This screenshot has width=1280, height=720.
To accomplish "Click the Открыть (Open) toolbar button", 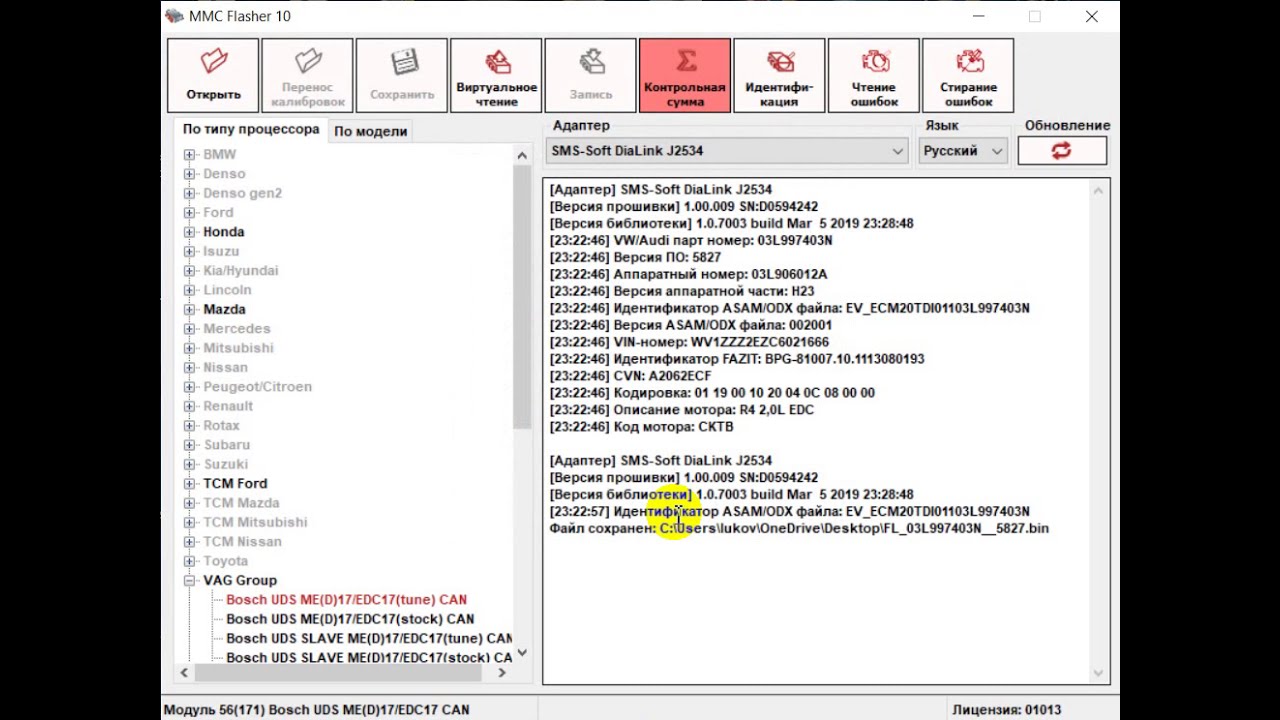I will point(213,76).
